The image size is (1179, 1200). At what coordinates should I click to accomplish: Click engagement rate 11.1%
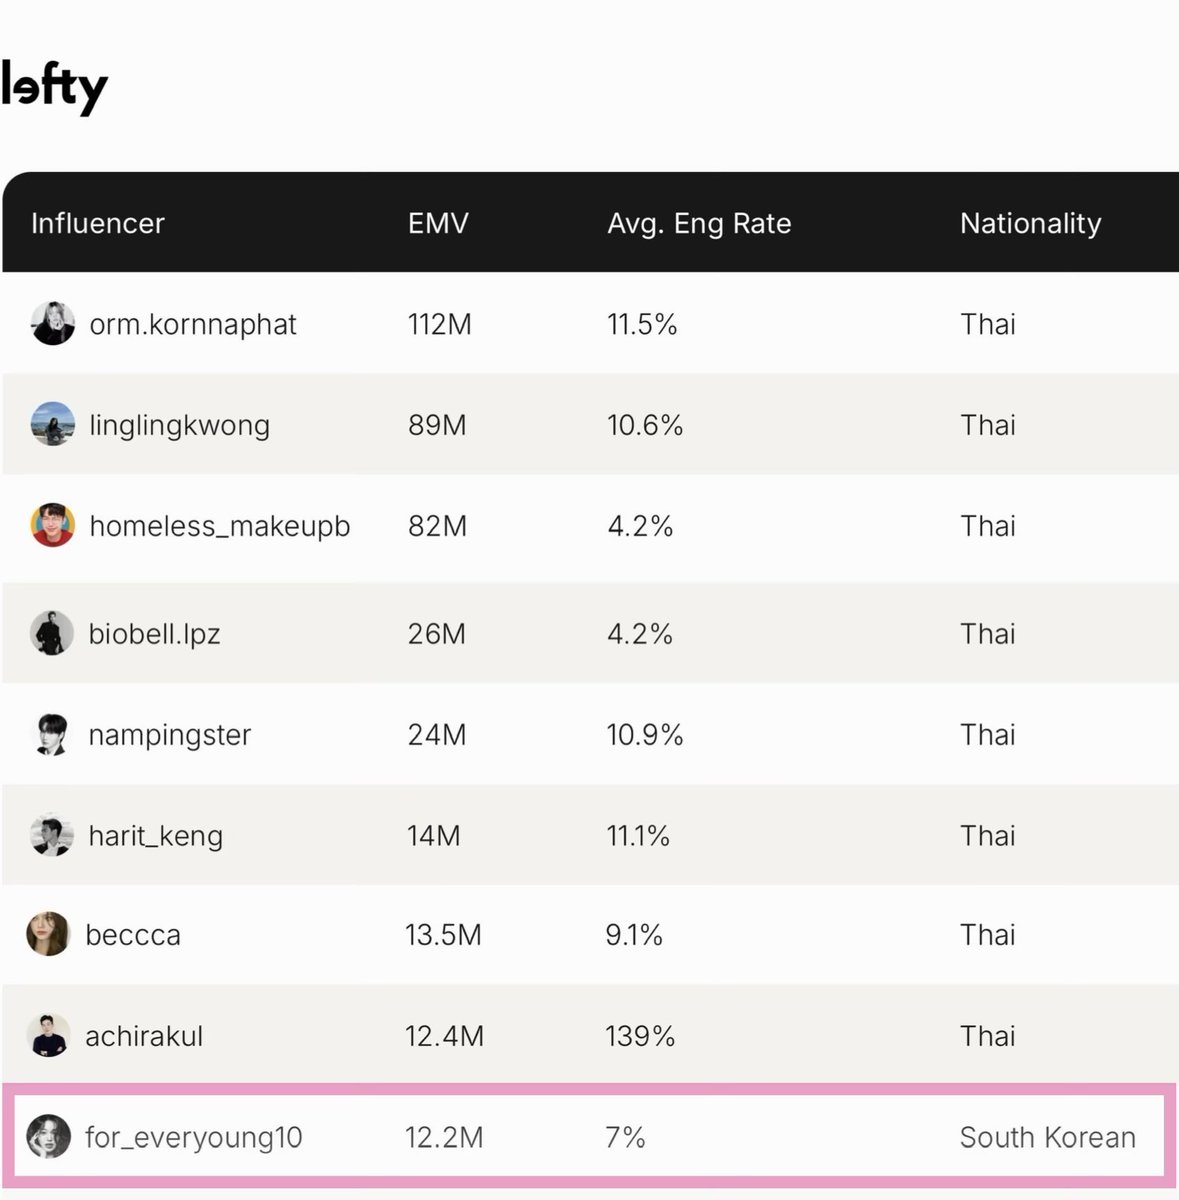[x=638, y=836]
